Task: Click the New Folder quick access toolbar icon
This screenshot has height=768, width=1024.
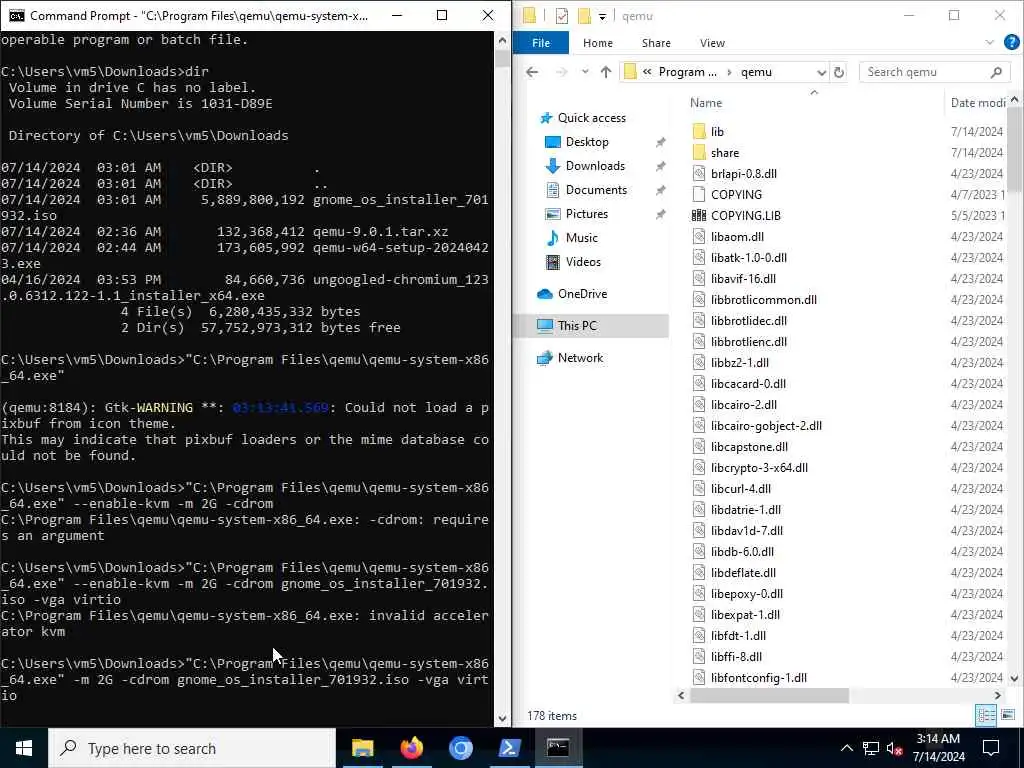Action: click(584, 16)
